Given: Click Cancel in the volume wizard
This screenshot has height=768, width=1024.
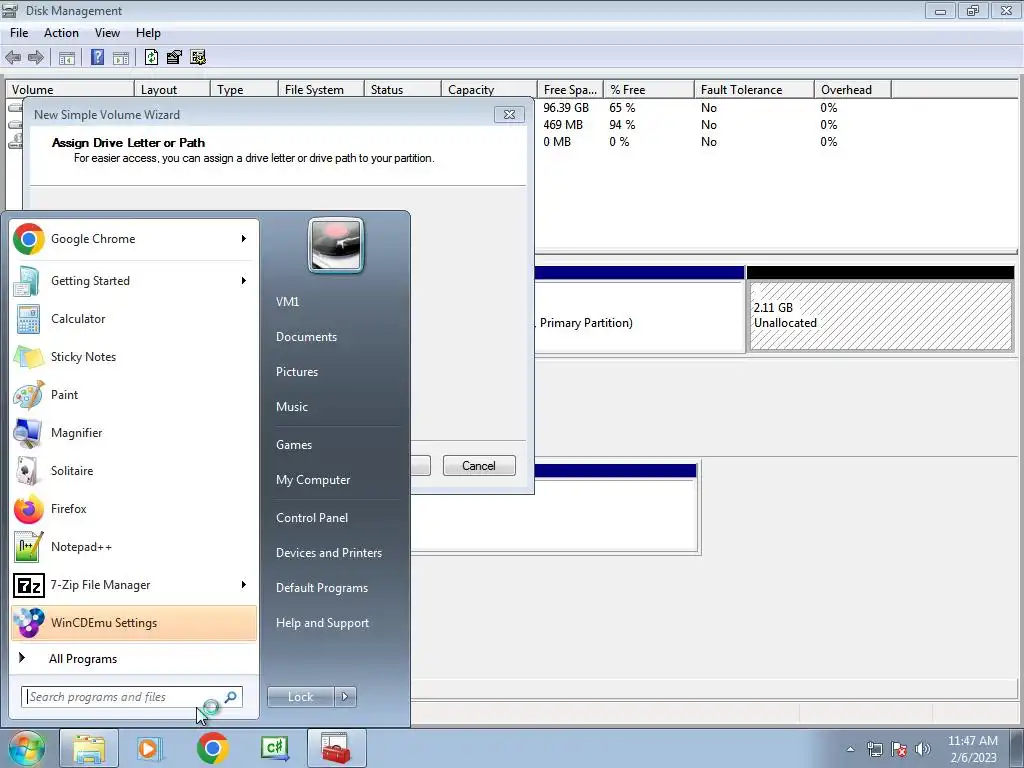Looking at the screenshot, I should coord(479,466).
